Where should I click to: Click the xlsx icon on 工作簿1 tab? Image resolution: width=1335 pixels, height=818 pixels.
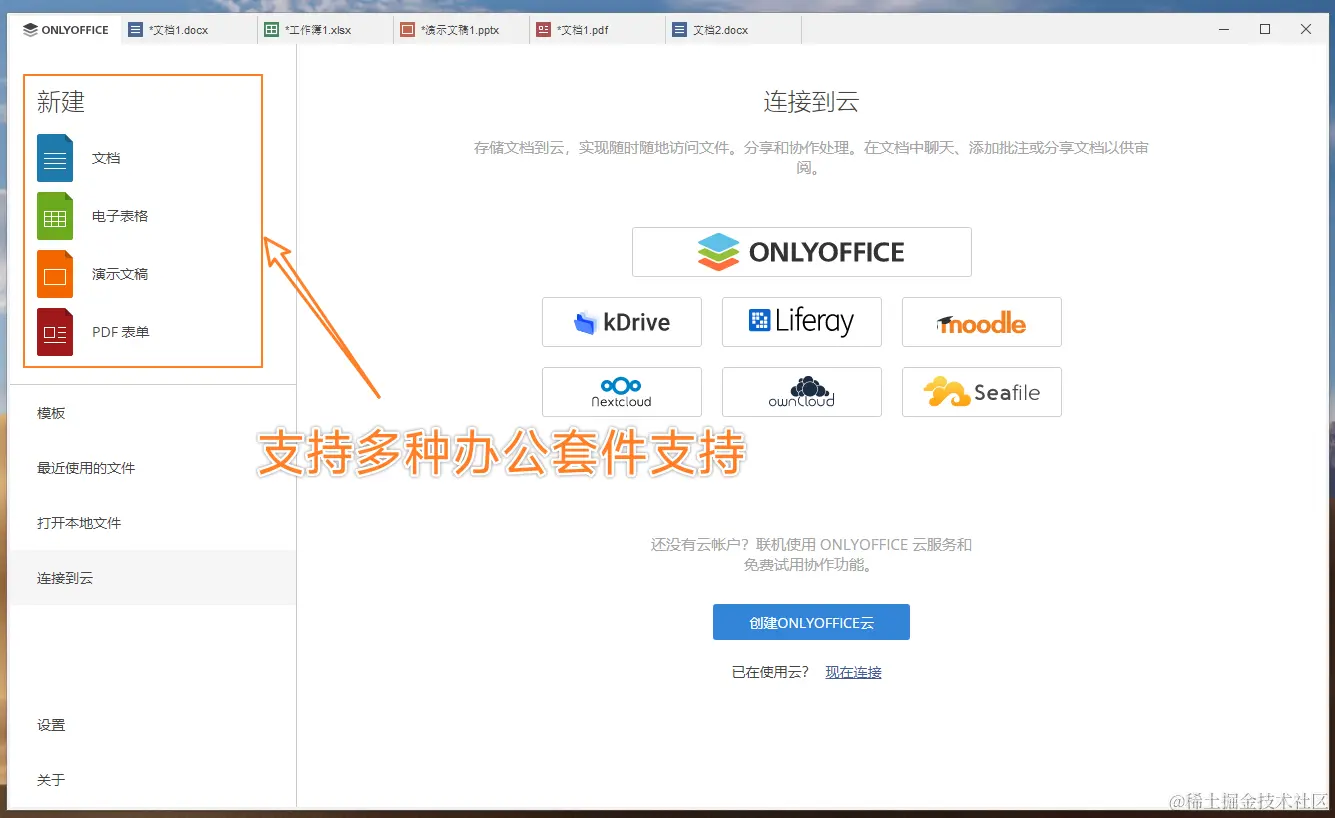coord(271,30)
